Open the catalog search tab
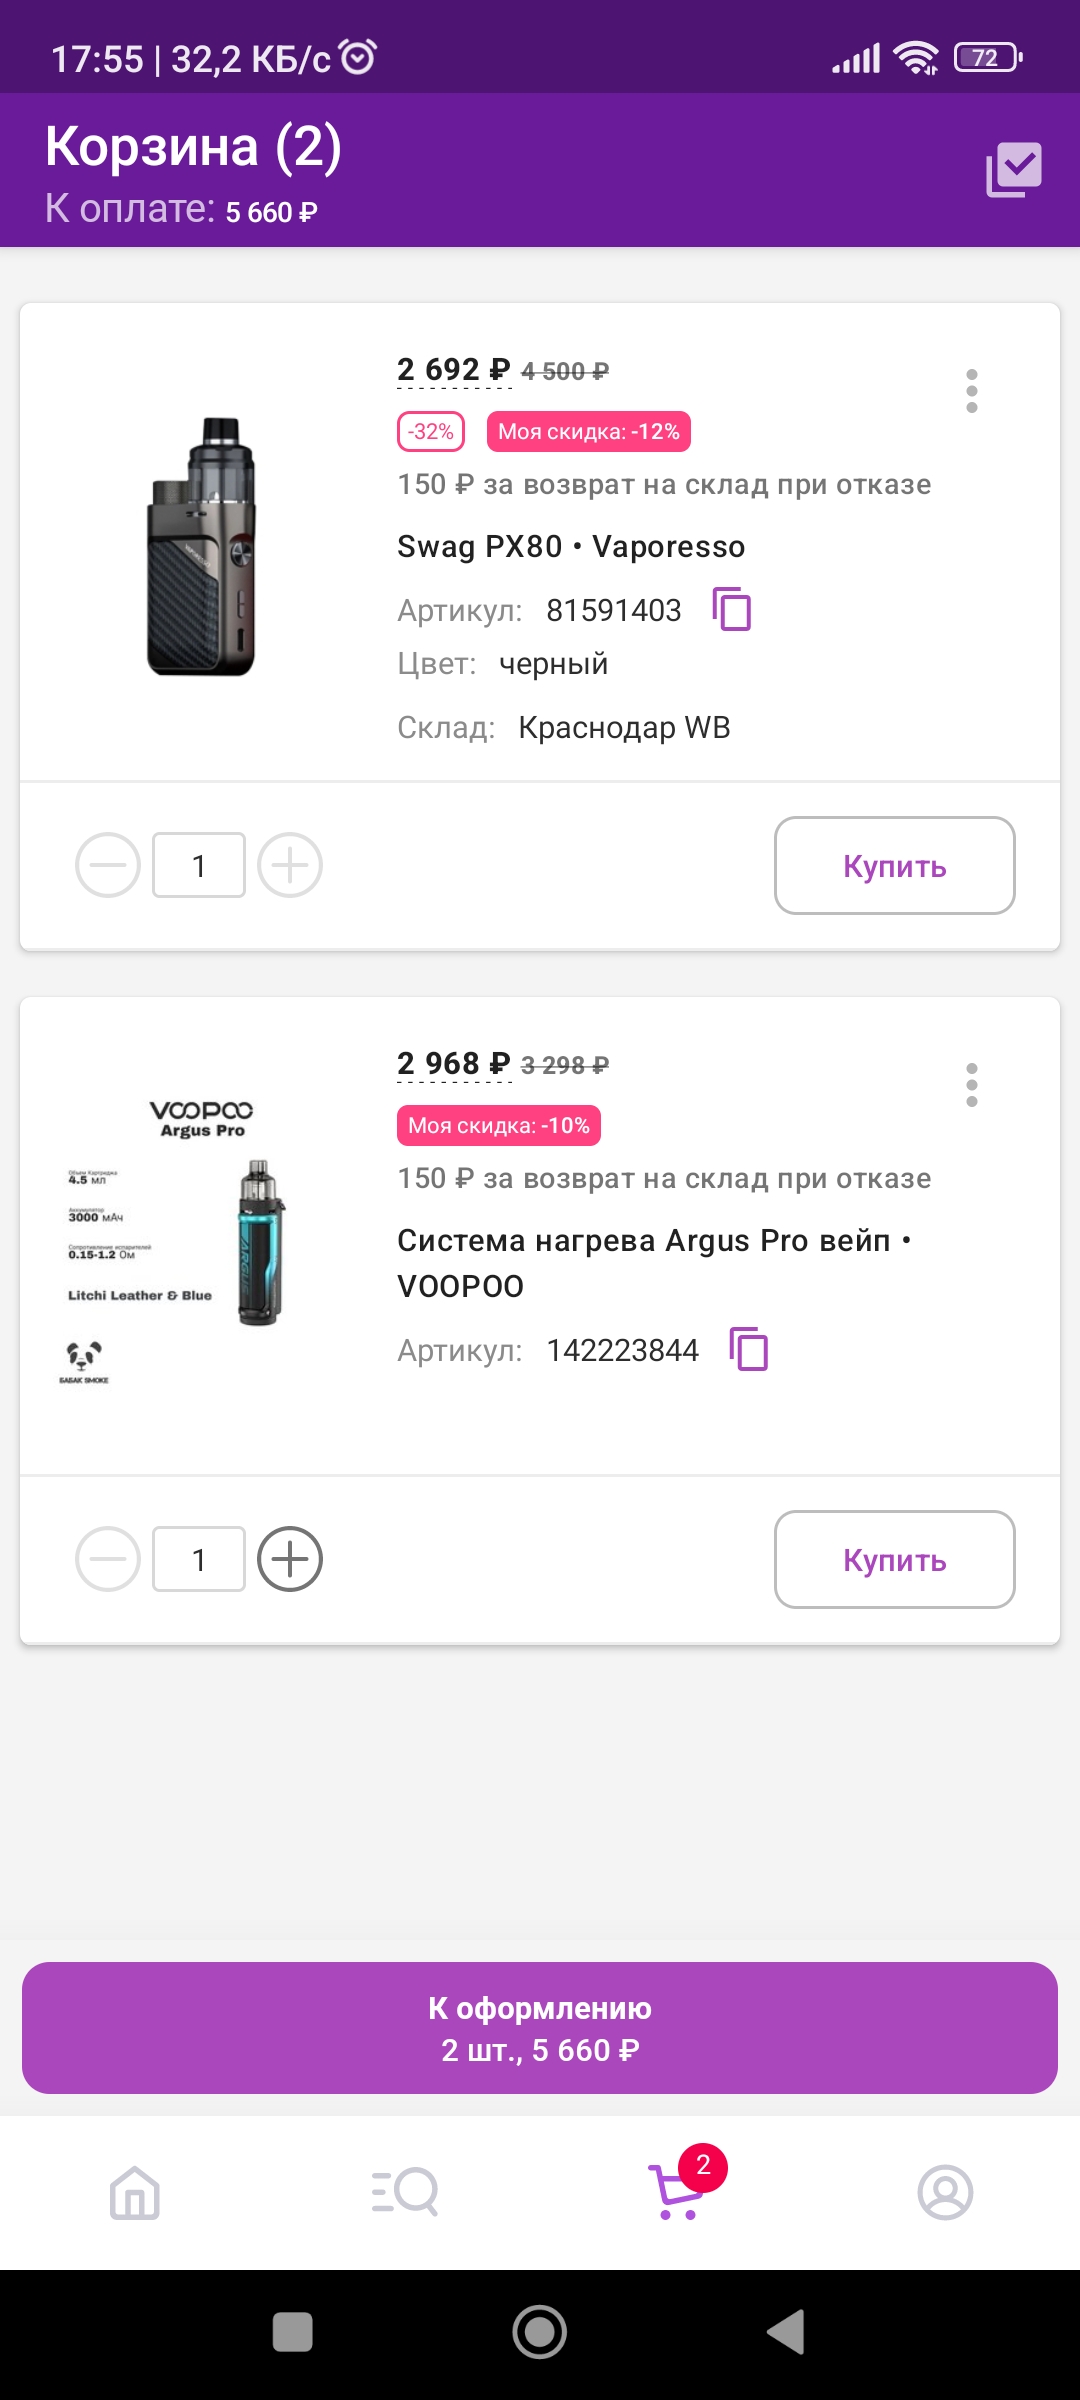The height and width of the screenshot is (2400, 1080). pos(405,2192)
